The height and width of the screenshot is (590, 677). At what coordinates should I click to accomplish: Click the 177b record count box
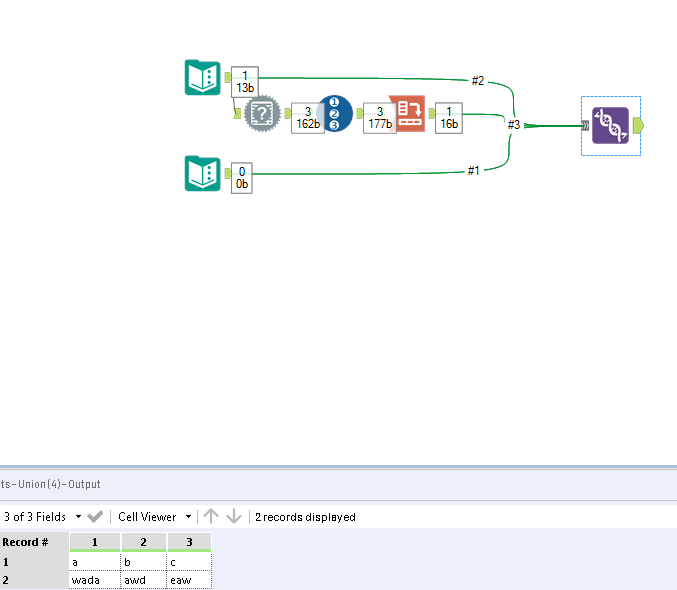[x=380, y=118]
